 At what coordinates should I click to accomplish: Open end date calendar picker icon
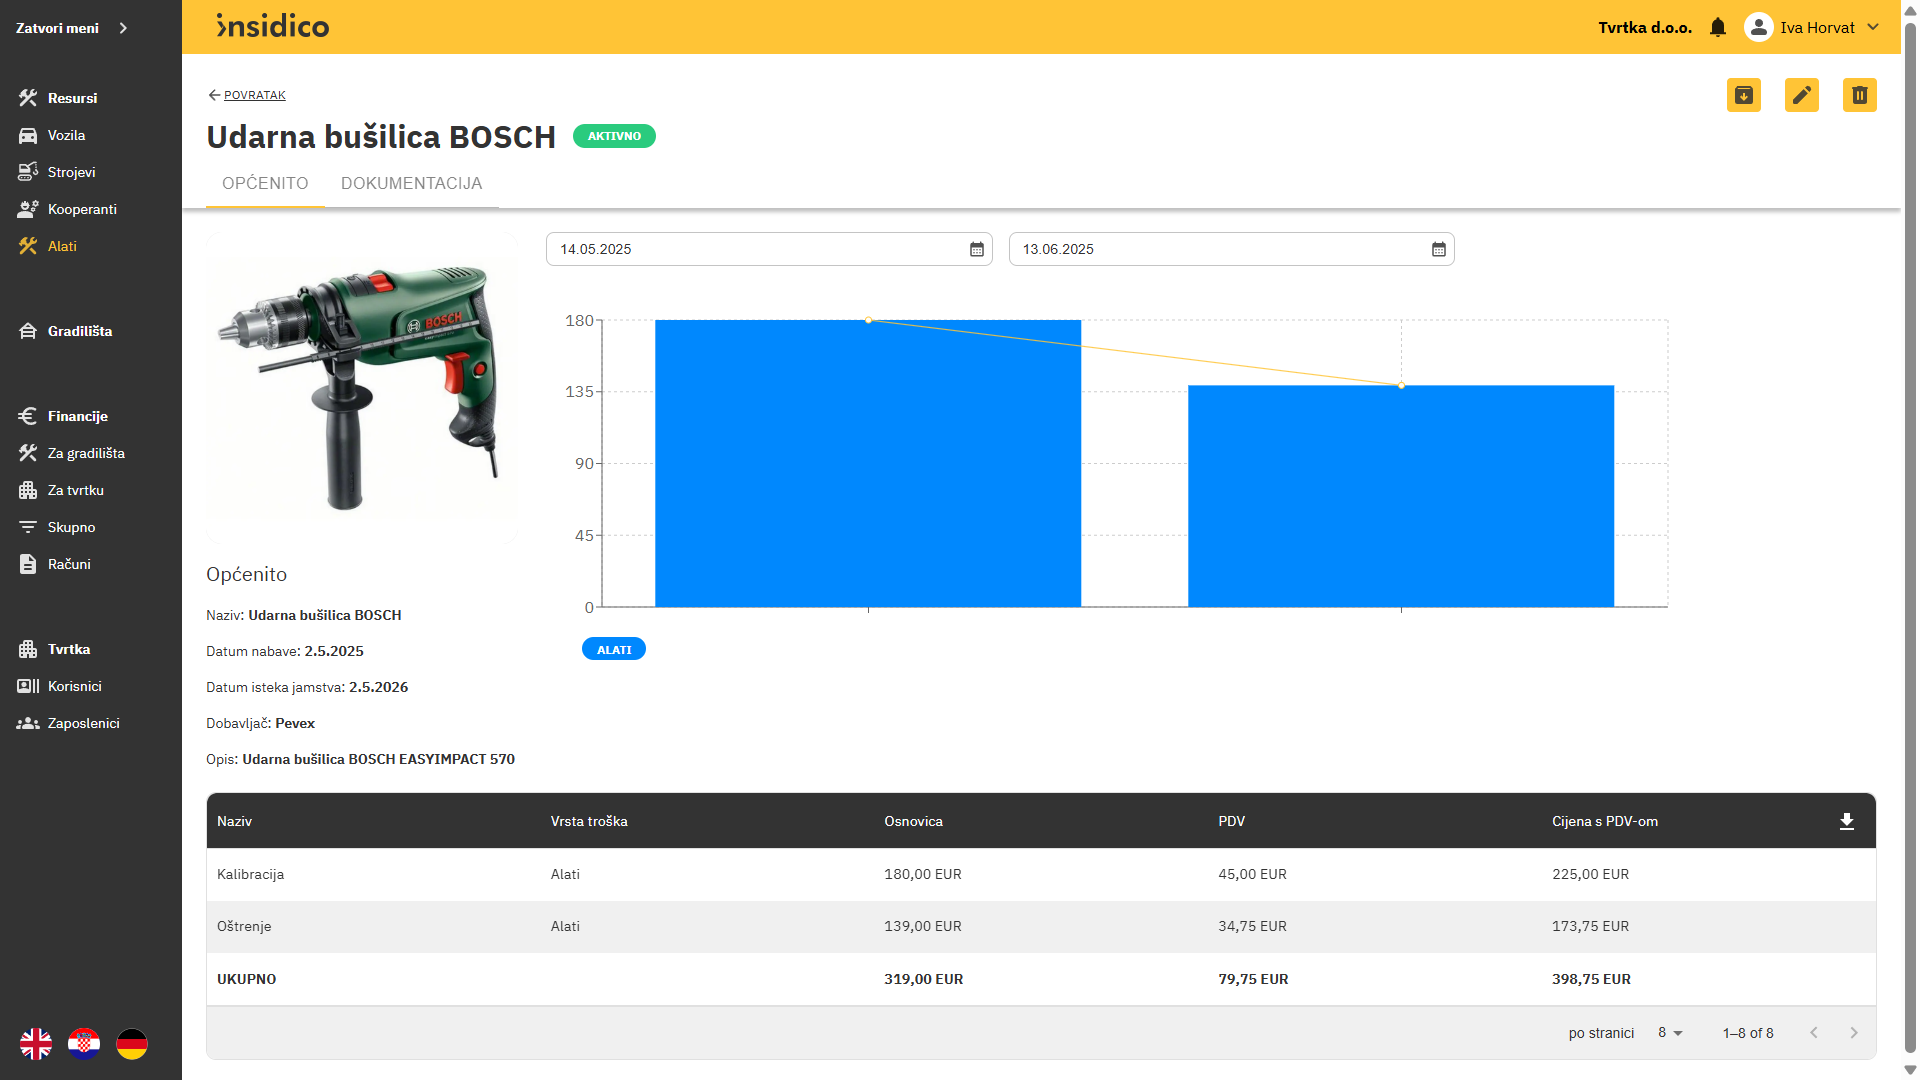[x=1438, y=249]
